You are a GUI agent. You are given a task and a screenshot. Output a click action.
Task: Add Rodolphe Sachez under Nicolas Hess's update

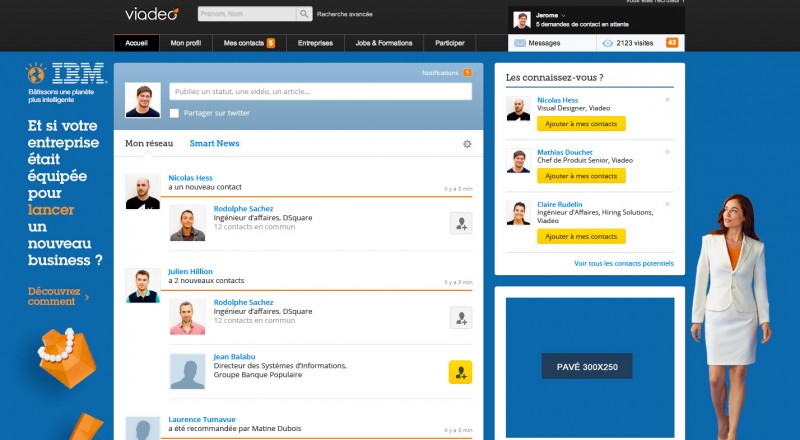tap(460, 224)
